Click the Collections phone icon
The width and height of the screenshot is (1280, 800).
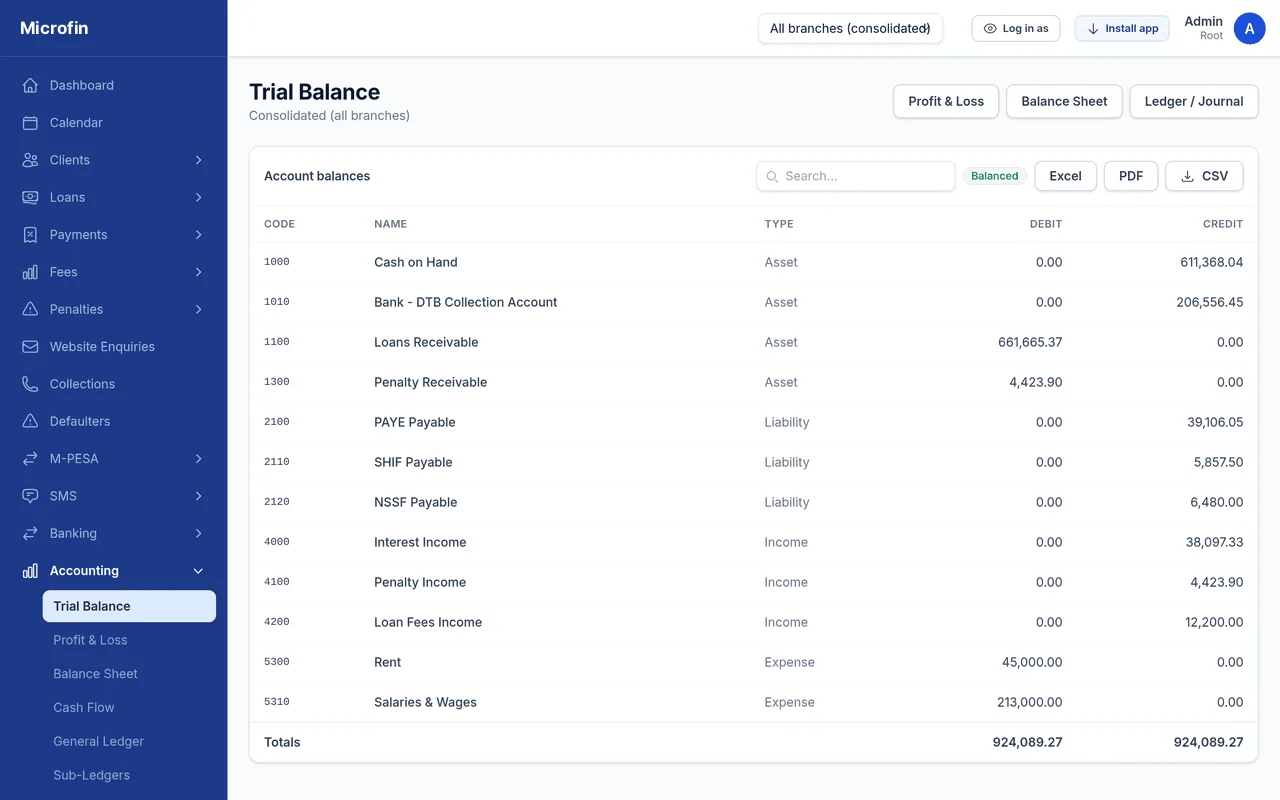click(x=30, y=384)
